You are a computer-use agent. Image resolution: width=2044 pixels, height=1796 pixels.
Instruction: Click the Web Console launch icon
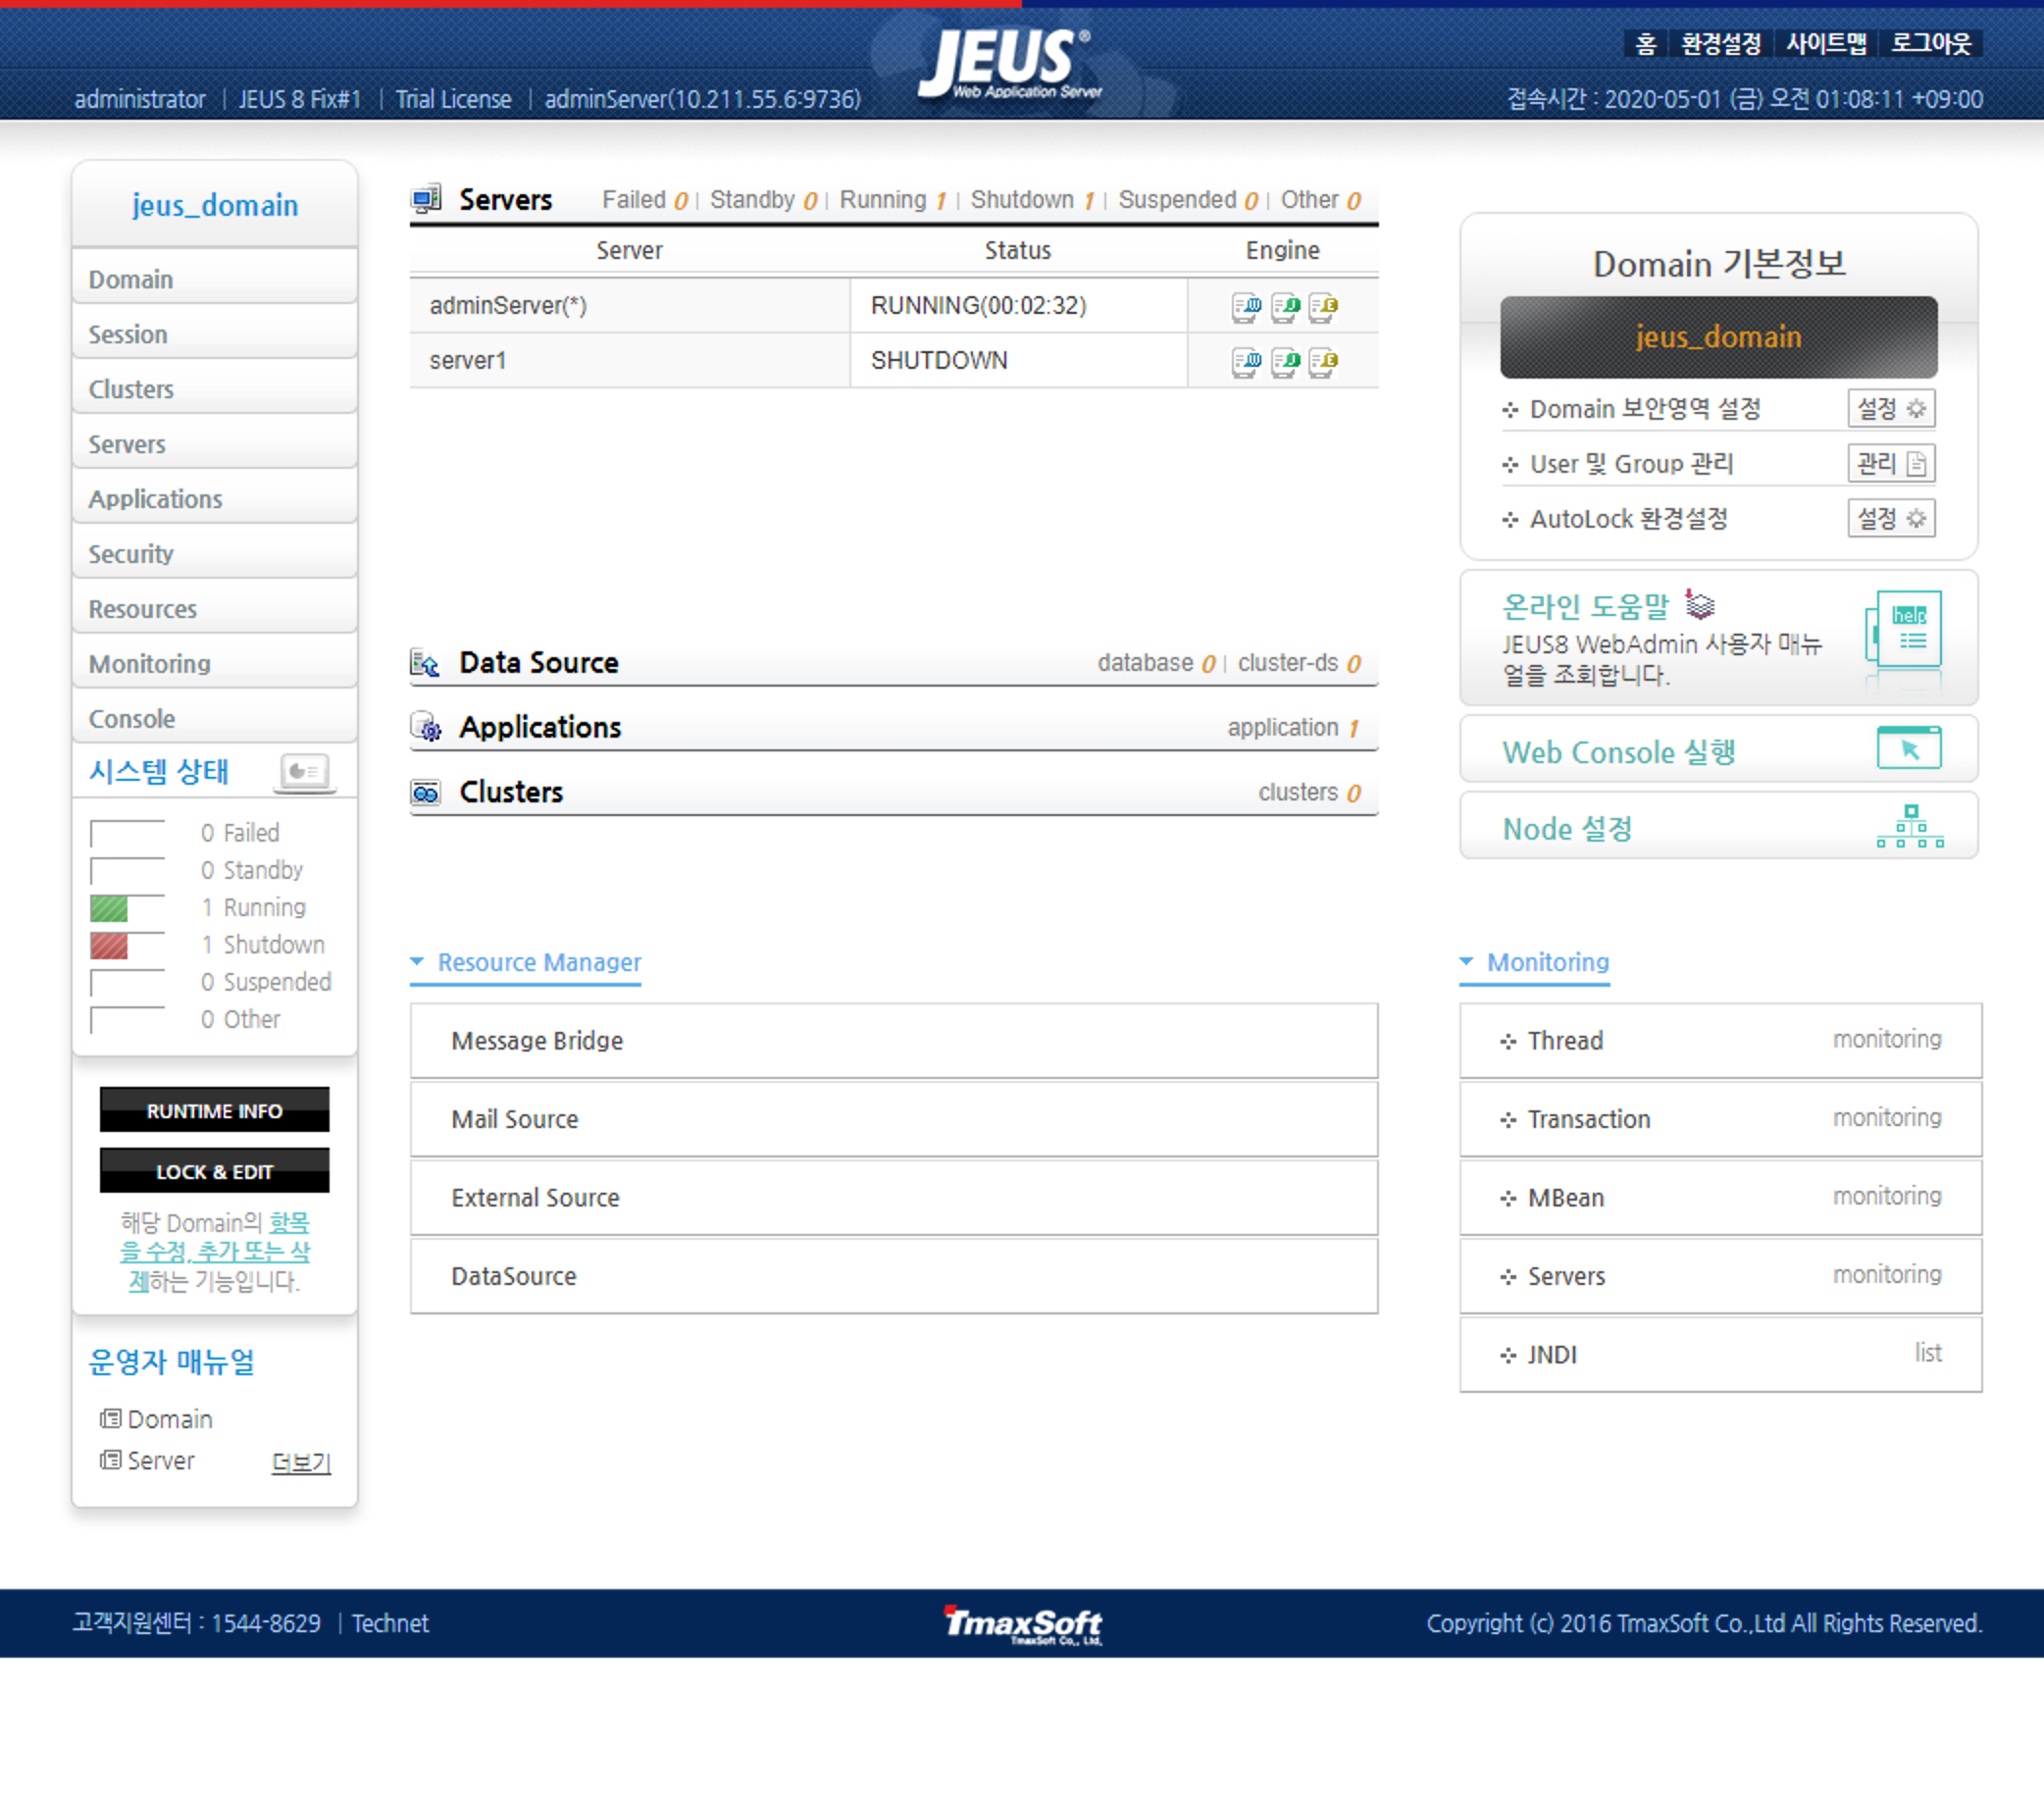click(1908, 748)
